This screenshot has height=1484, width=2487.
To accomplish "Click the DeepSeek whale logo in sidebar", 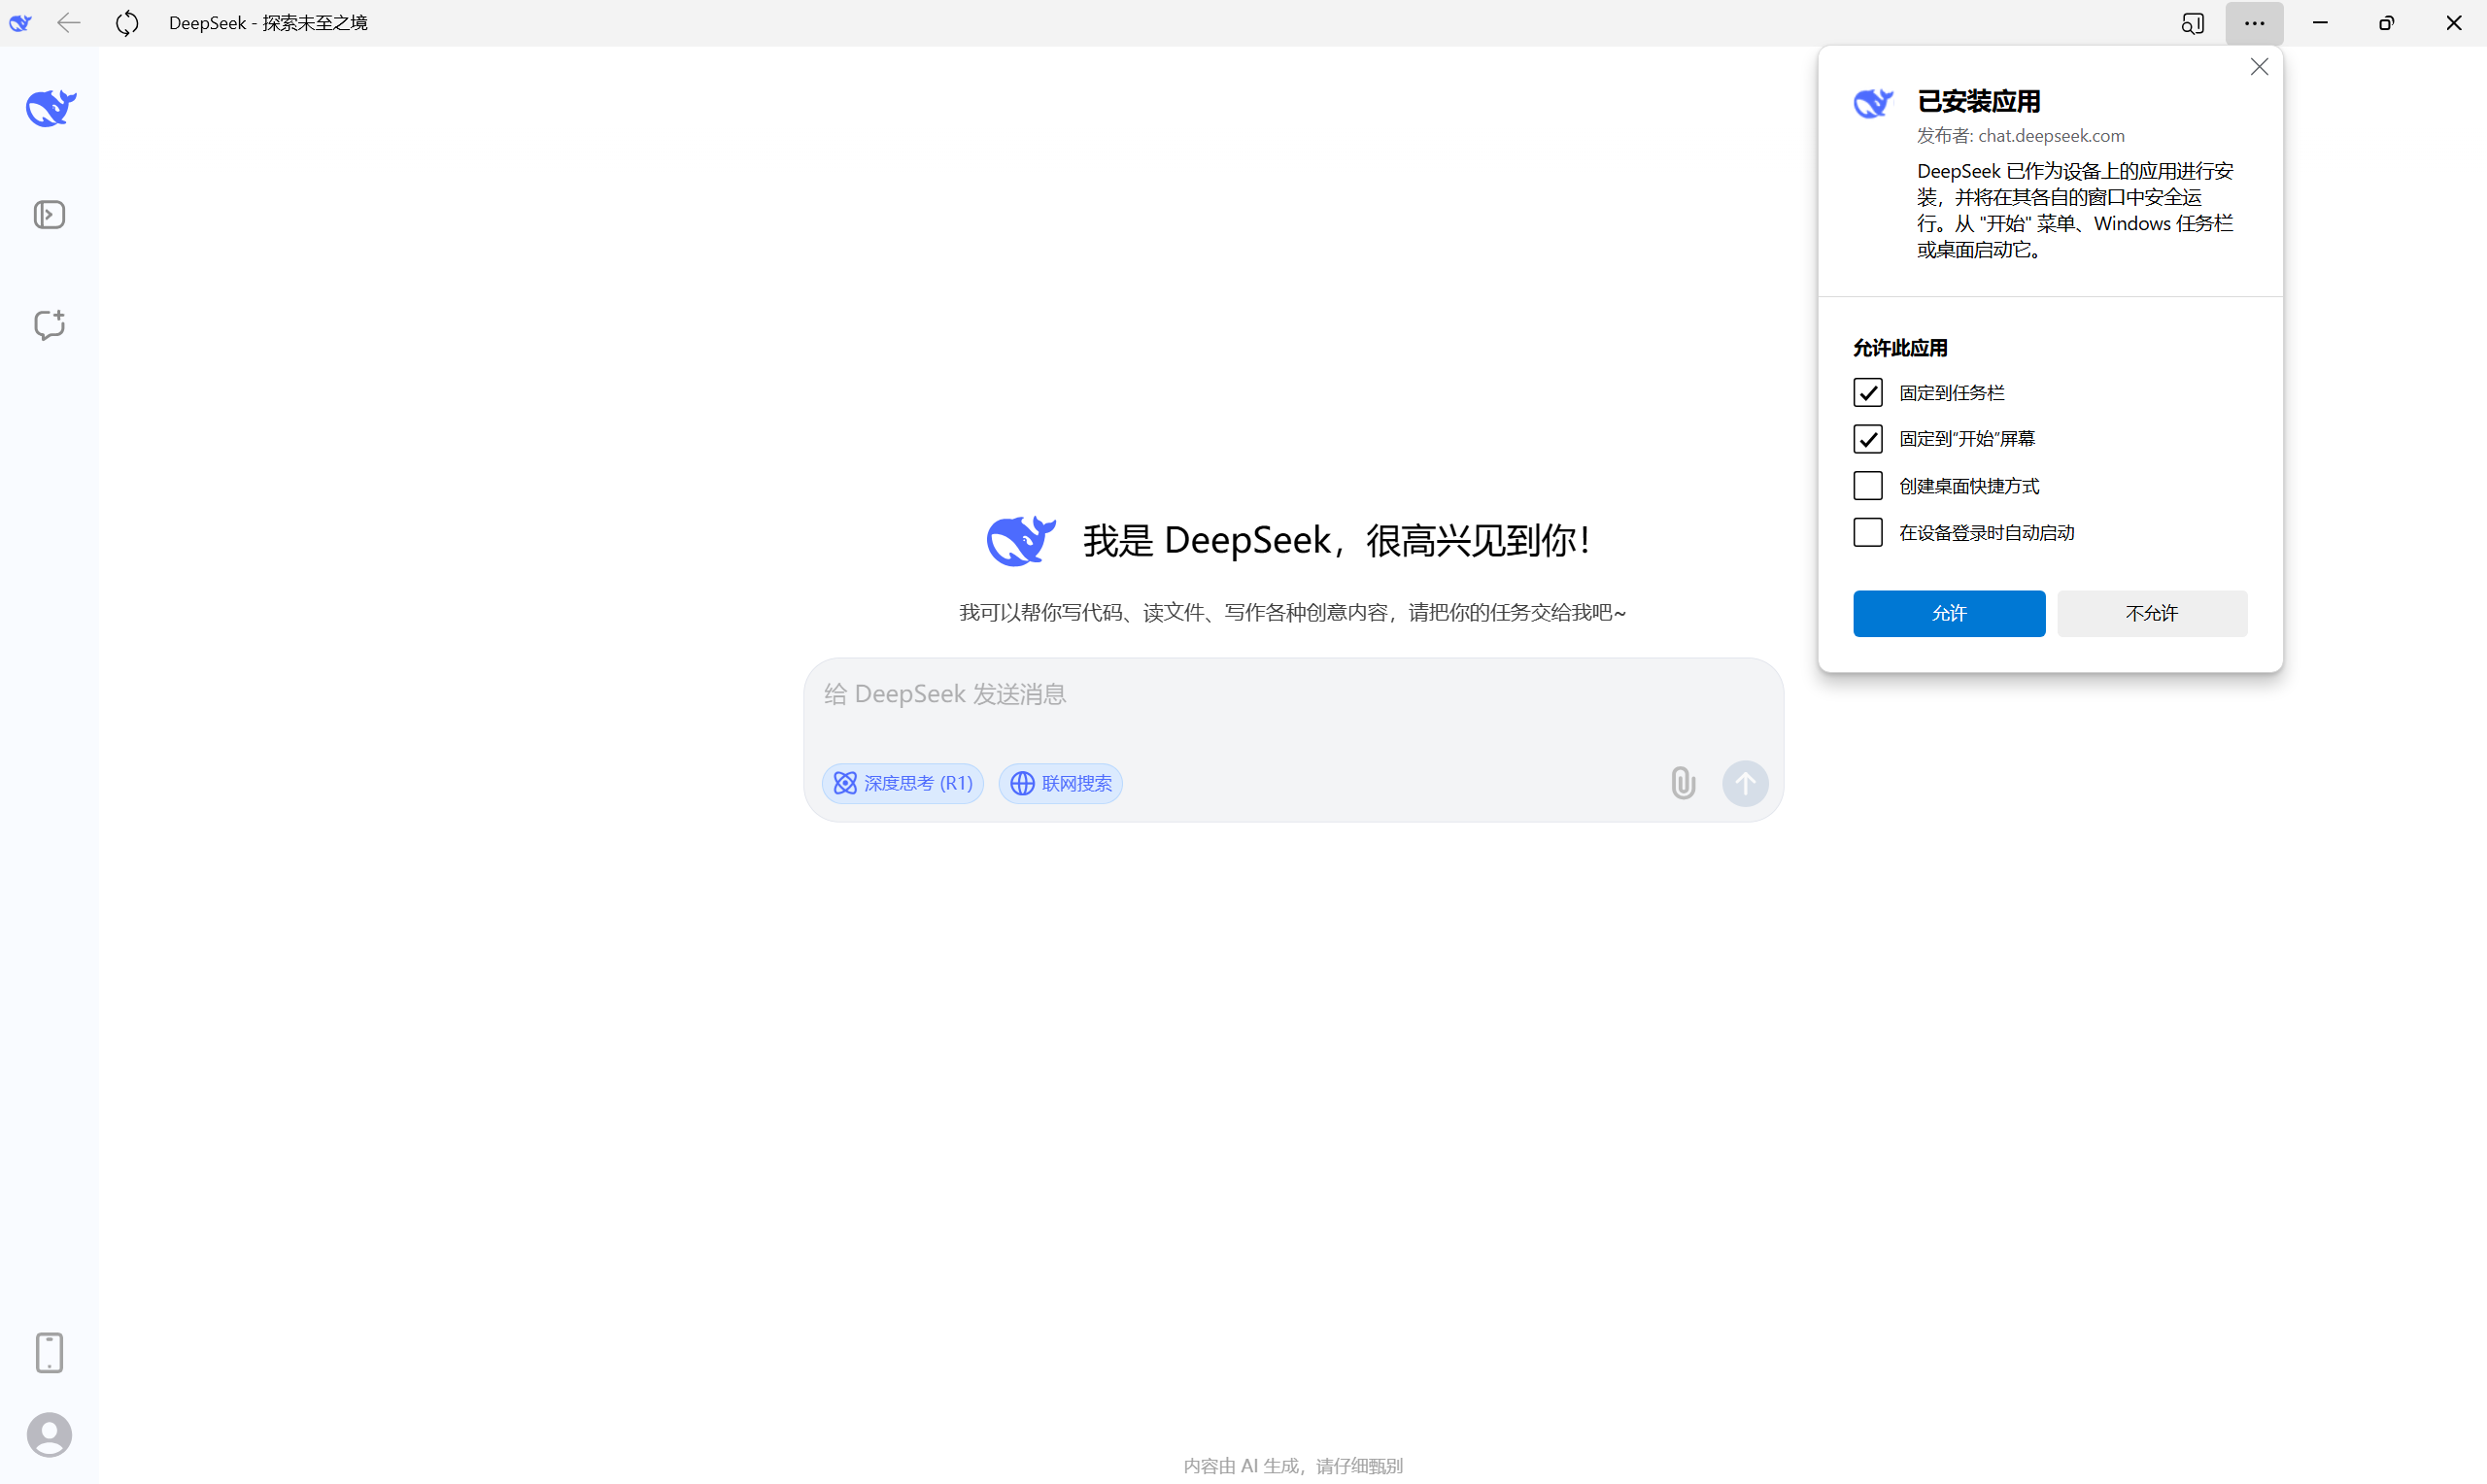I will [x=50, y=107].
